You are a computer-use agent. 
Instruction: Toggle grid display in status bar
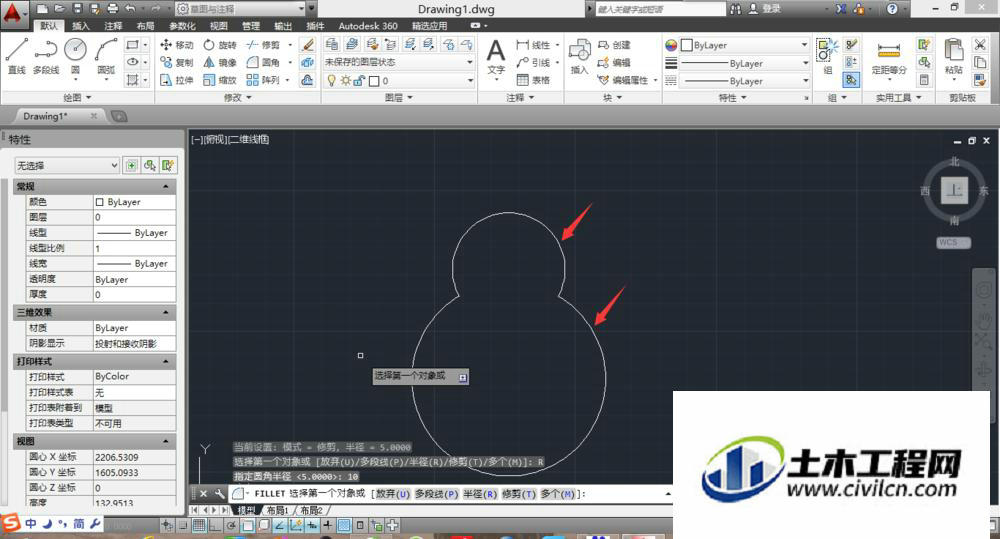click(x=198, y=526)
